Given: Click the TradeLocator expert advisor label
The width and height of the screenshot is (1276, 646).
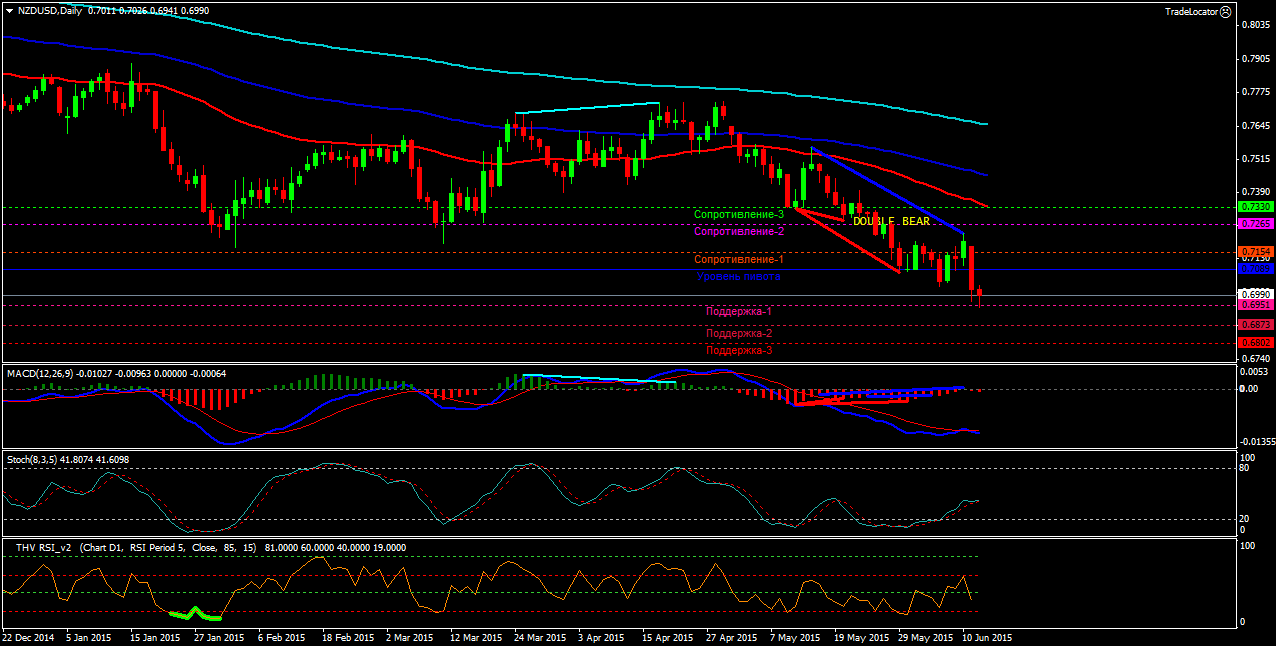Looking at the screenshot, I should (1192, 11).
